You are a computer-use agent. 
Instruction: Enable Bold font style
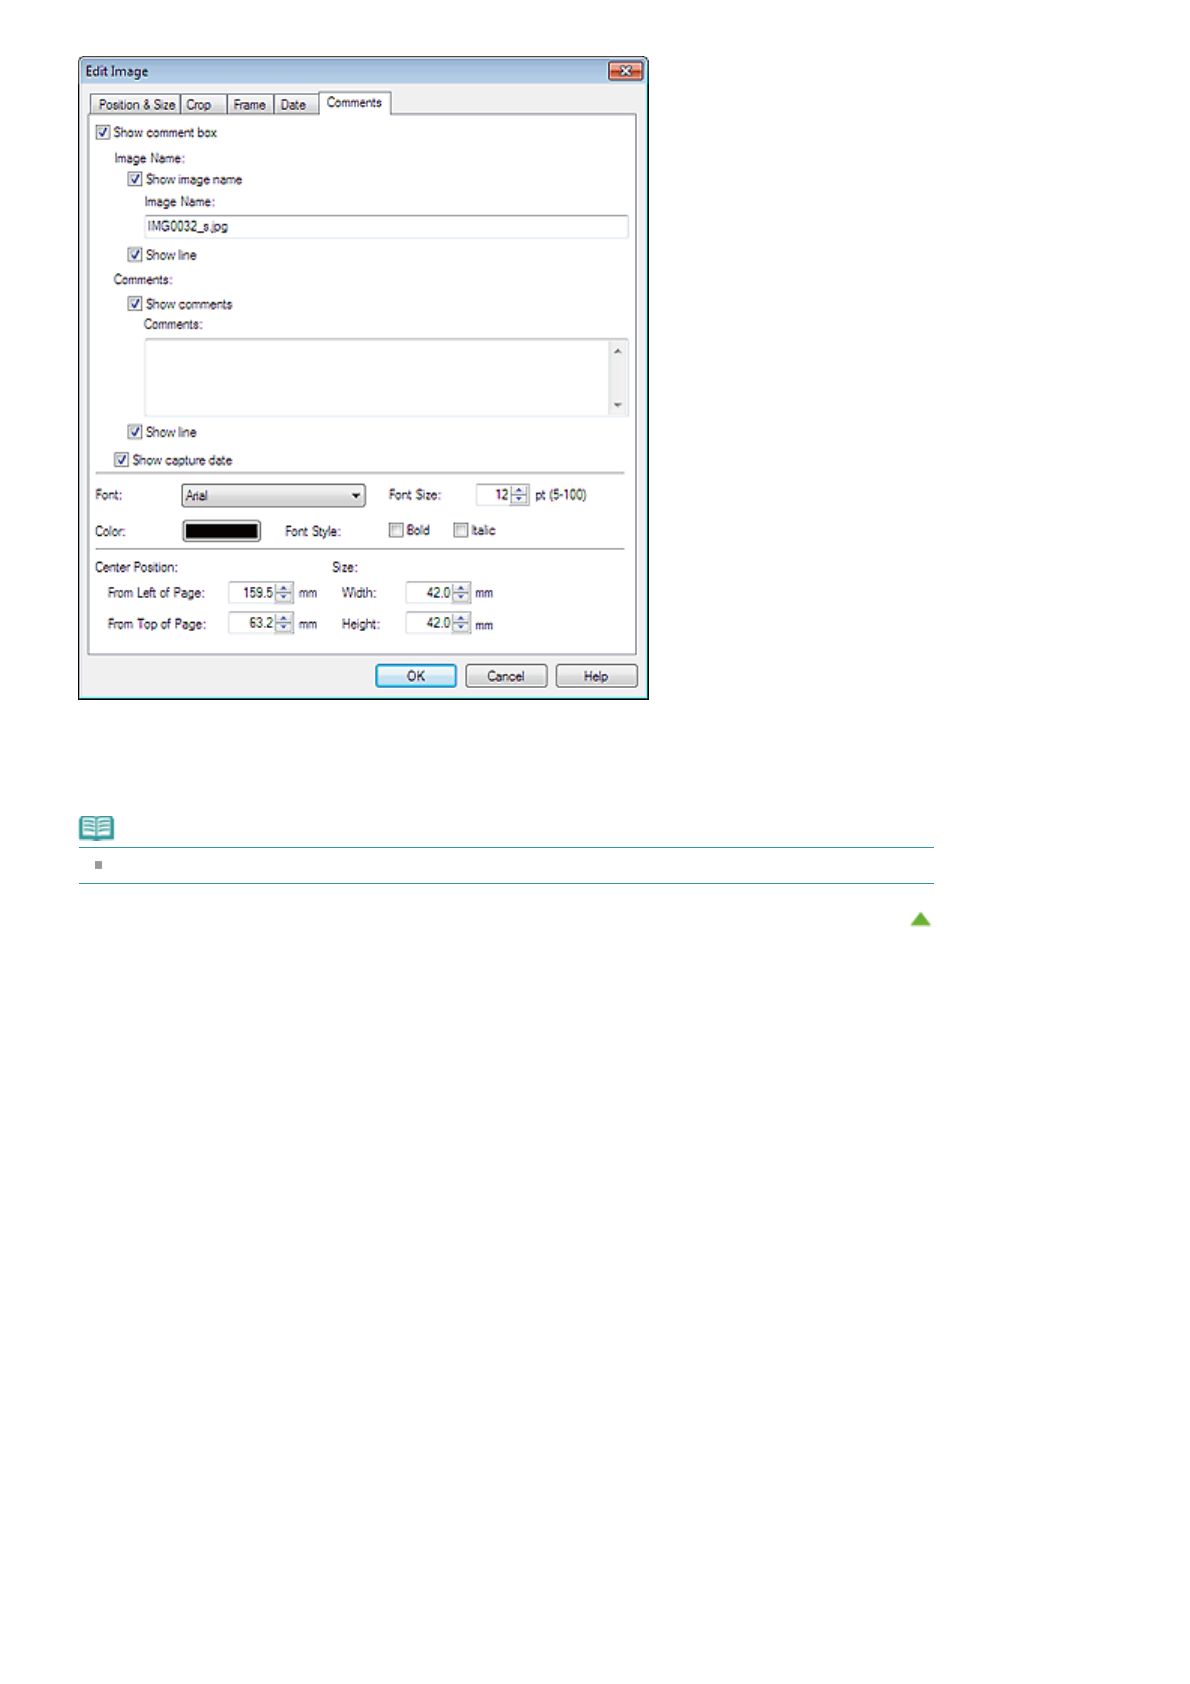[396, 530]
